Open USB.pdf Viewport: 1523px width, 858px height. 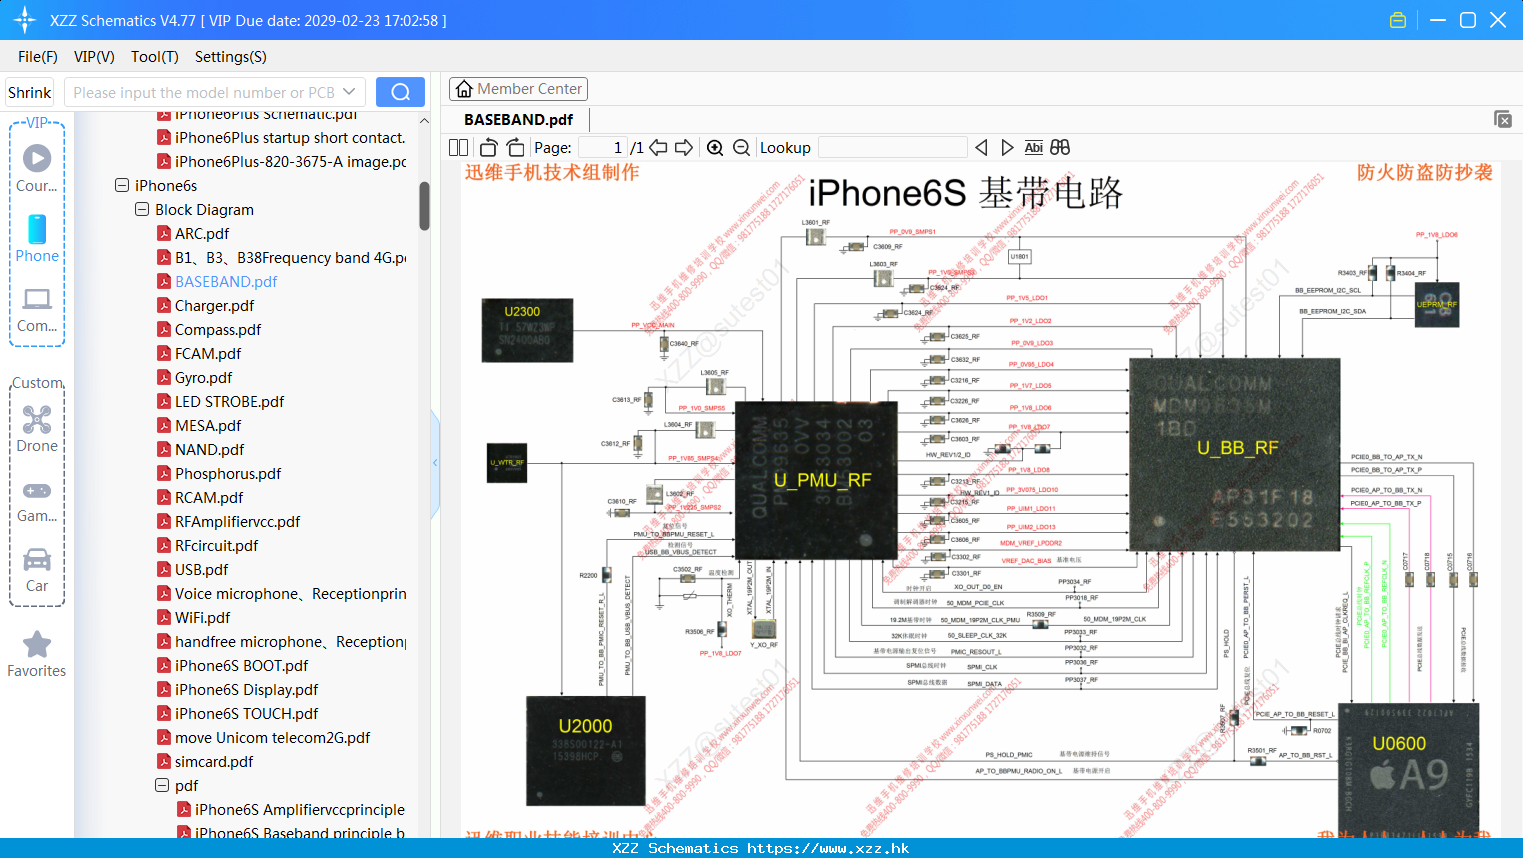[x=201, y=569]
